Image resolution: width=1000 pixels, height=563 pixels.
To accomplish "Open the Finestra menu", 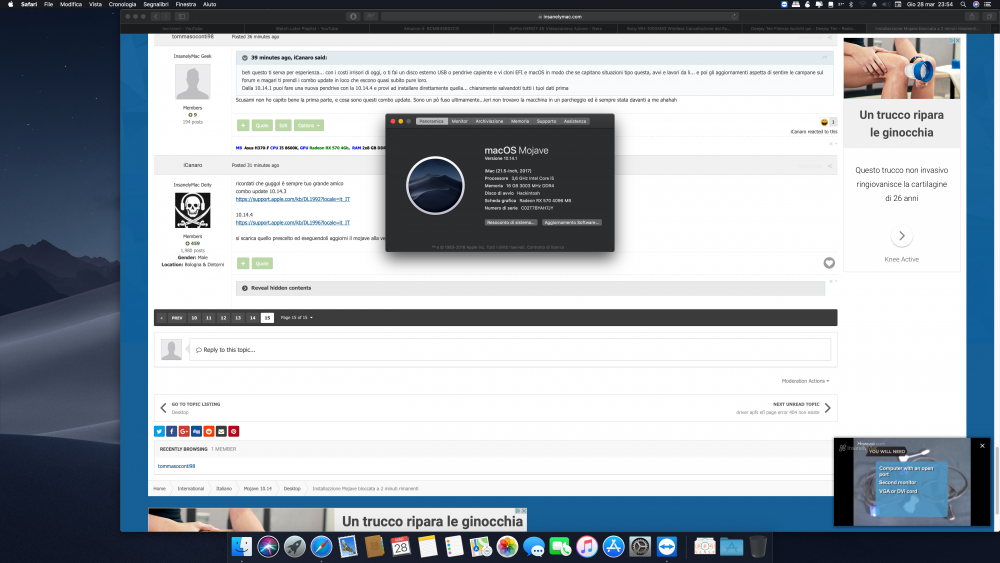I will (186, 4).
